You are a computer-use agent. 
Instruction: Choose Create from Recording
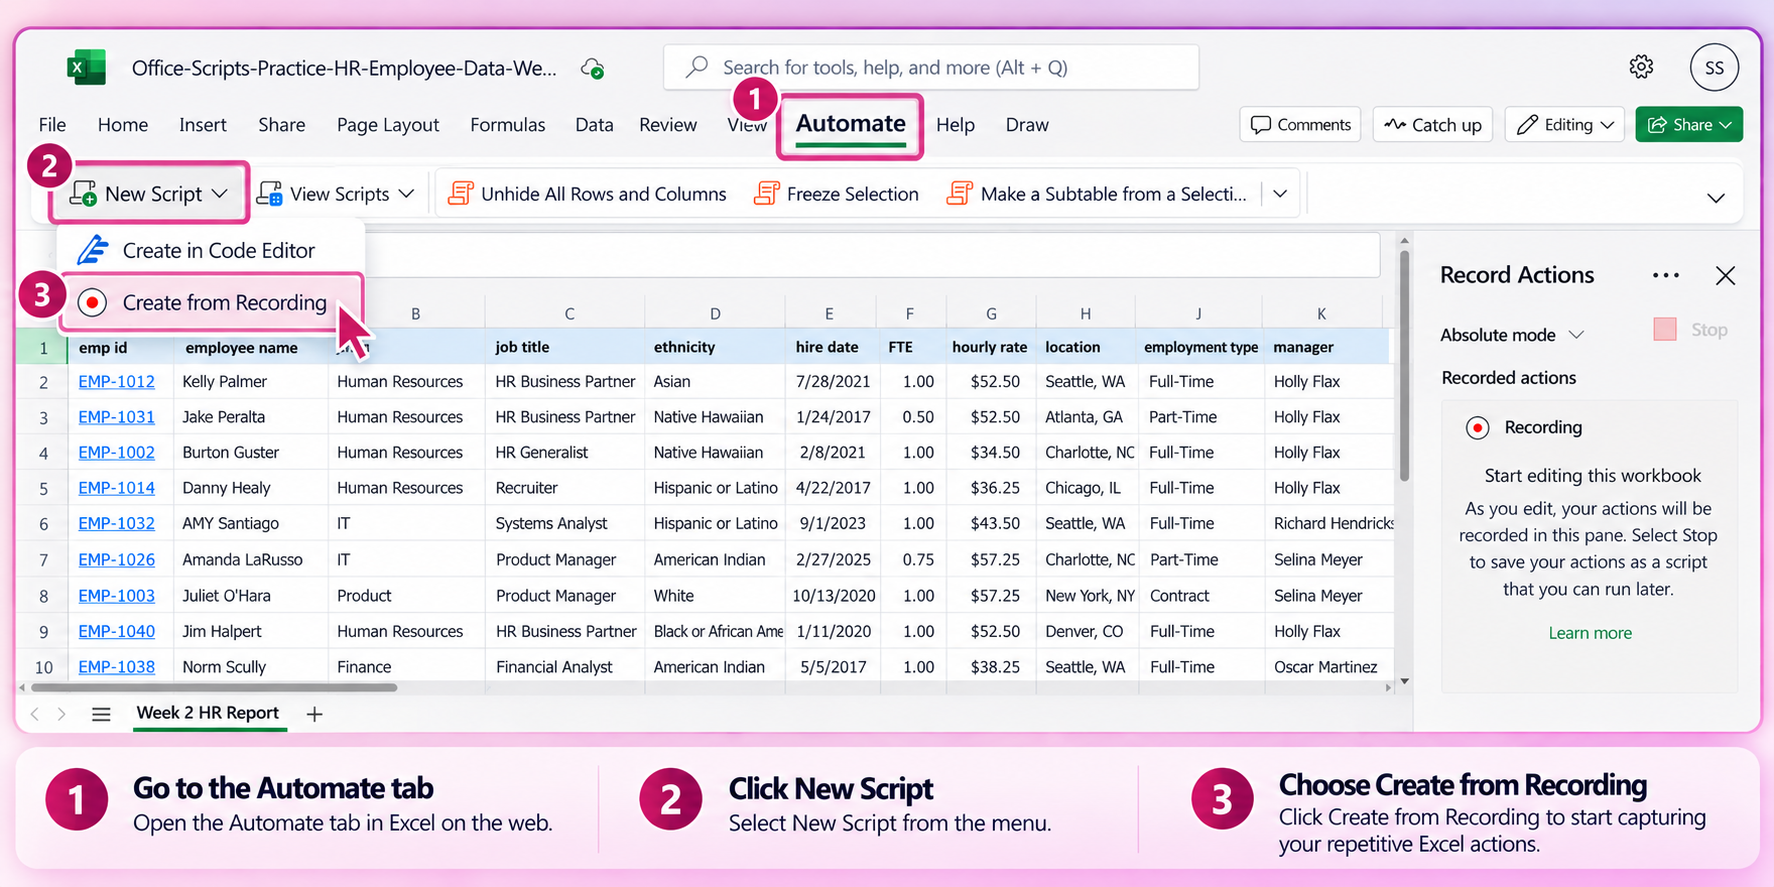(211, 302)
